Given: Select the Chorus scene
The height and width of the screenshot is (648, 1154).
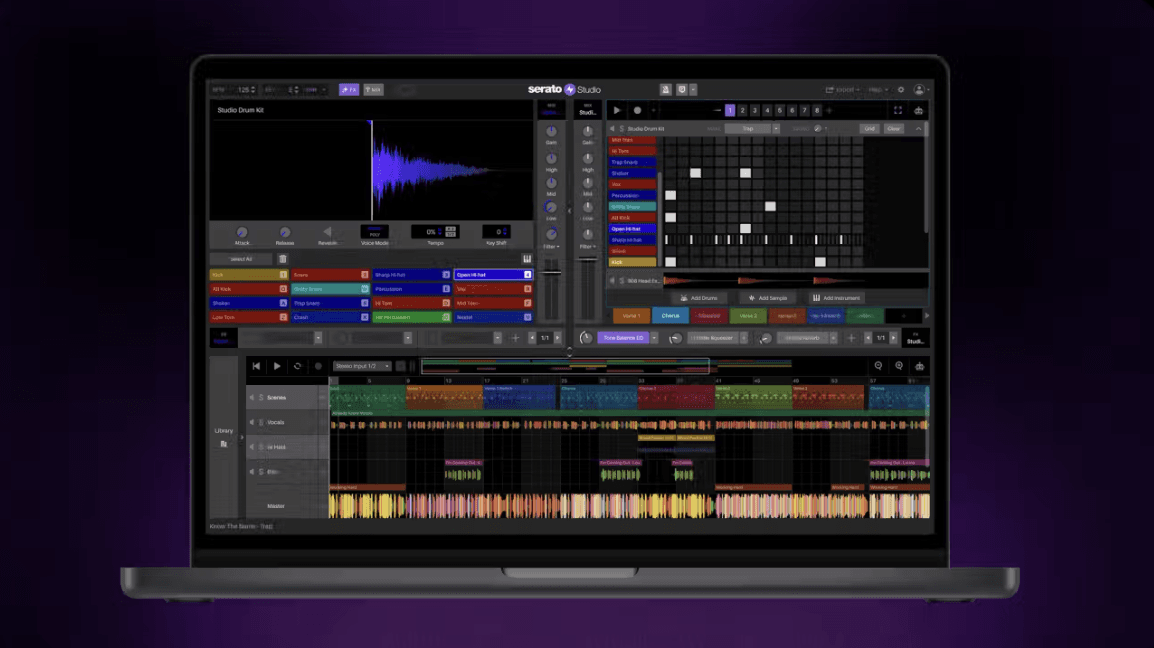Looking at the screenshot, I should 670,316.
